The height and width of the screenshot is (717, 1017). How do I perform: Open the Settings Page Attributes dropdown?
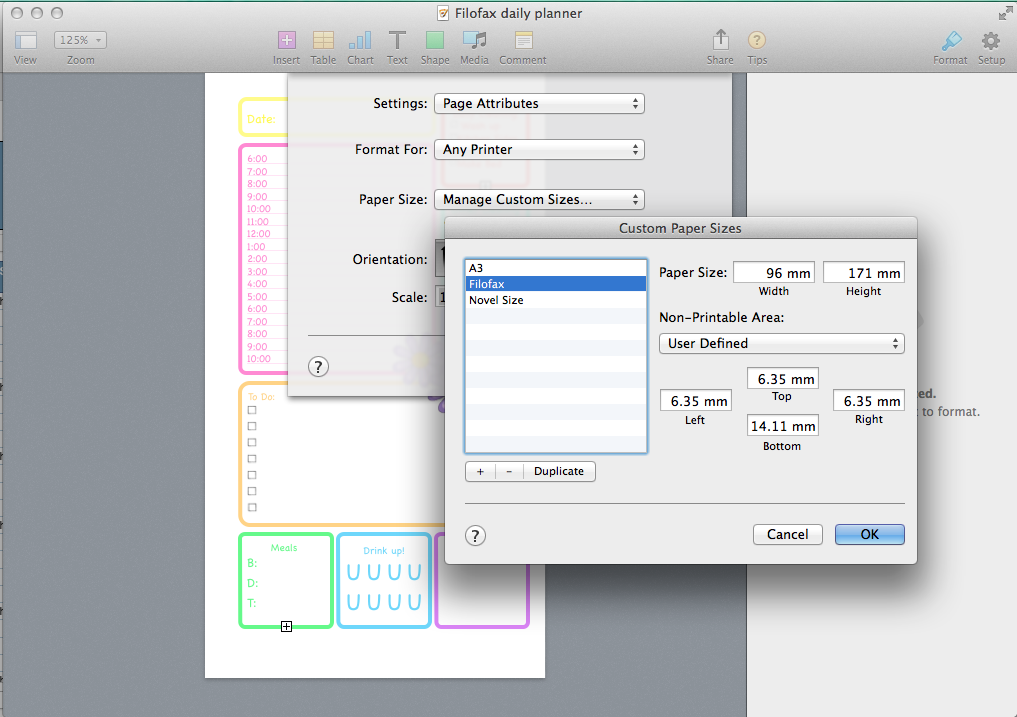coord(539,104)
